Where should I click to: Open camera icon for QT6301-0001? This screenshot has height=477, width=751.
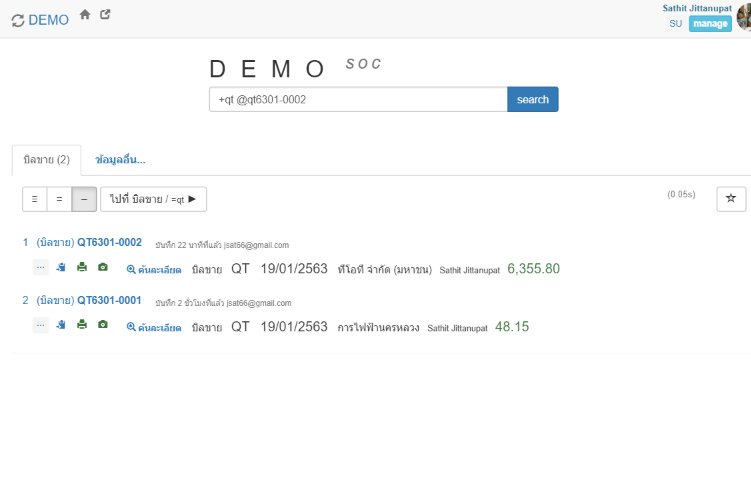pos(102,325)
